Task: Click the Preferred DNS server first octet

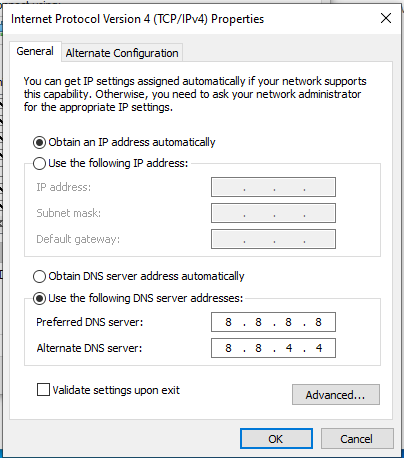Action: tap(228, 322)
